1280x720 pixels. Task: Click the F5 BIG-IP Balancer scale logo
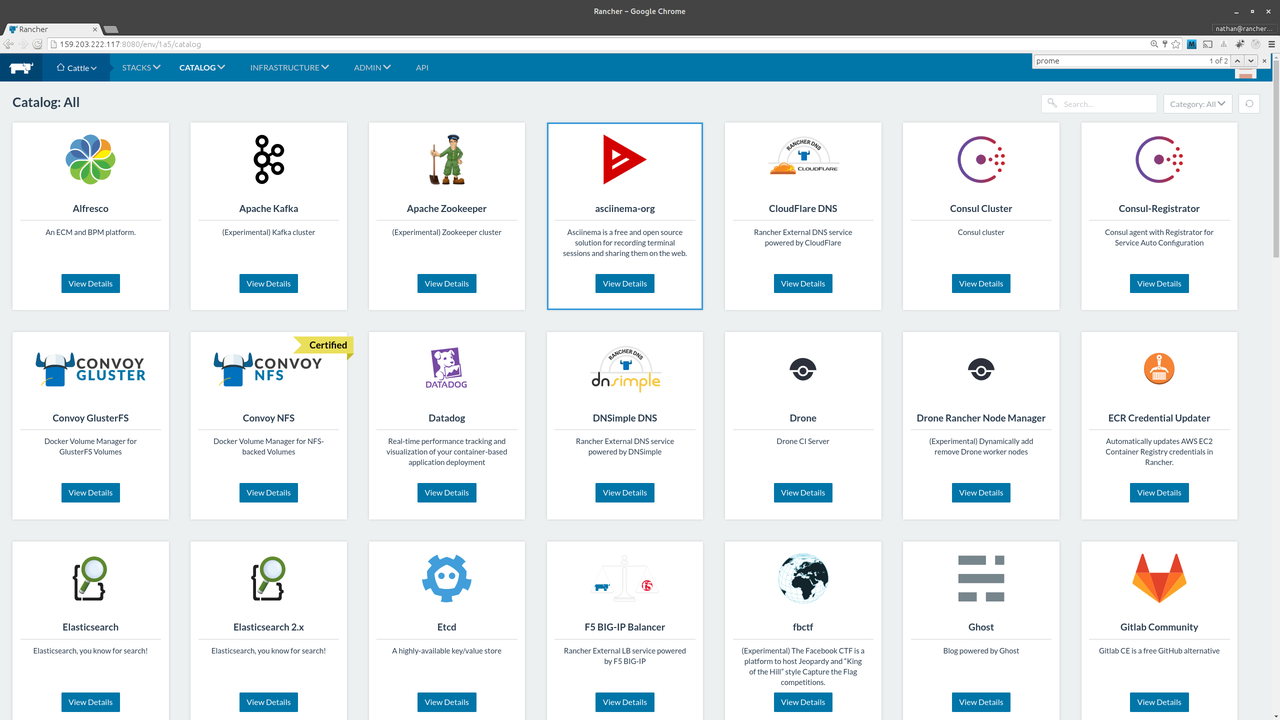coord(624,578)
